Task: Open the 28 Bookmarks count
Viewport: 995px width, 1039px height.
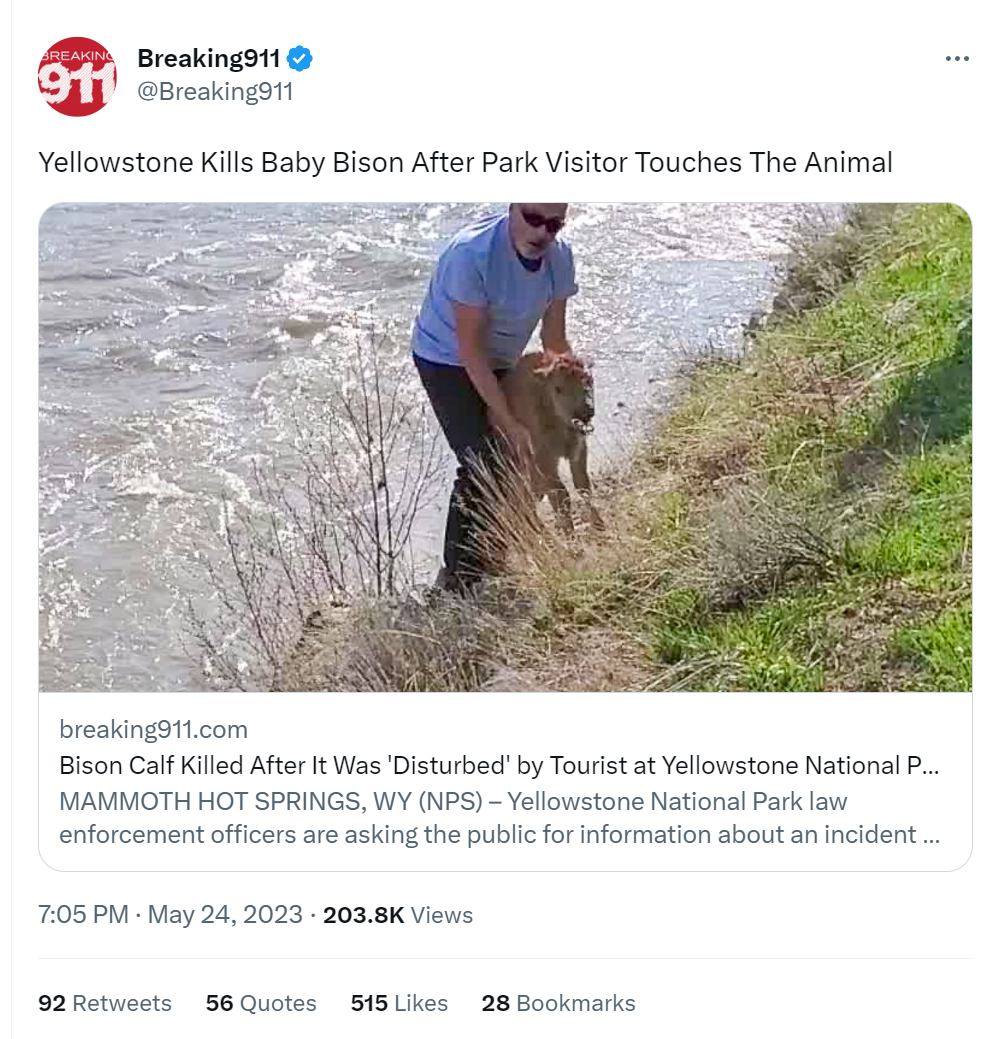Action: 558,1003
